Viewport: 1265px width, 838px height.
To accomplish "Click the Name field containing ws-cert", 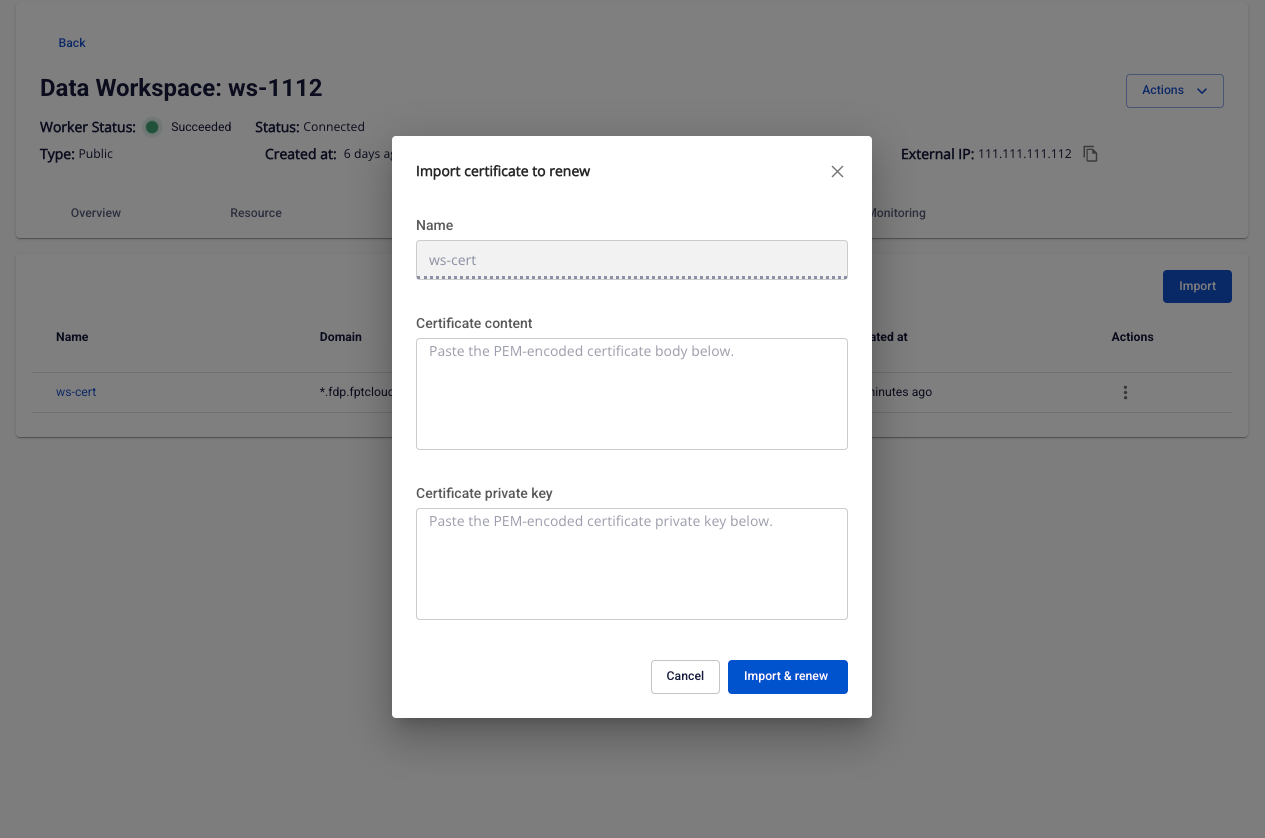I will 631,260.
